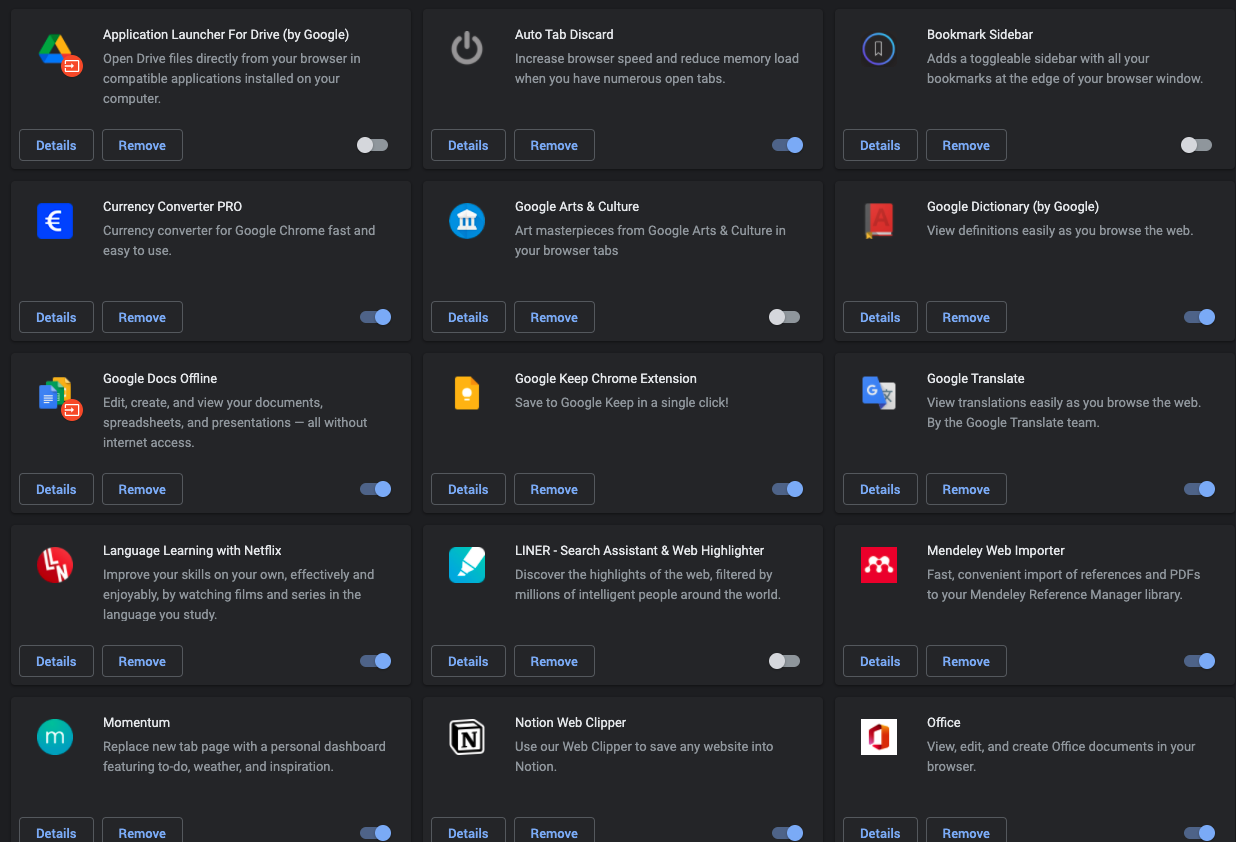Turn off Google Keep Chrome Extension

pos(788,489)
